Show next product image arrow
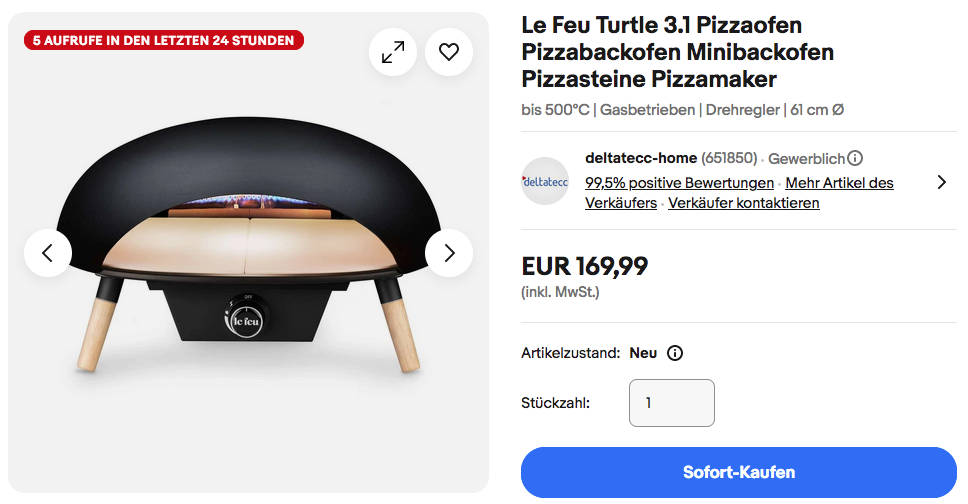The image size is (968, 504). pyautogui.click(x=449, y=253)
